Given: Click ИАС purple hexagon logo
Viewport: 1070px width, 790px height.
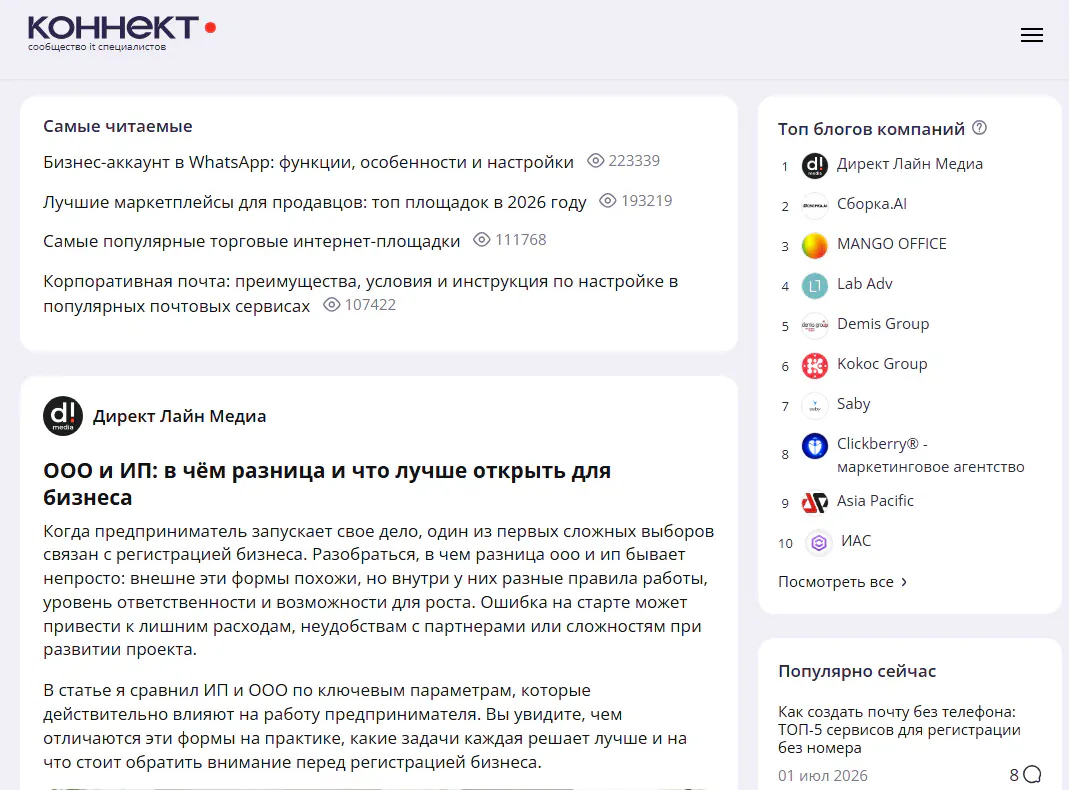Looking at the screenshot, I should pos(818,542).
